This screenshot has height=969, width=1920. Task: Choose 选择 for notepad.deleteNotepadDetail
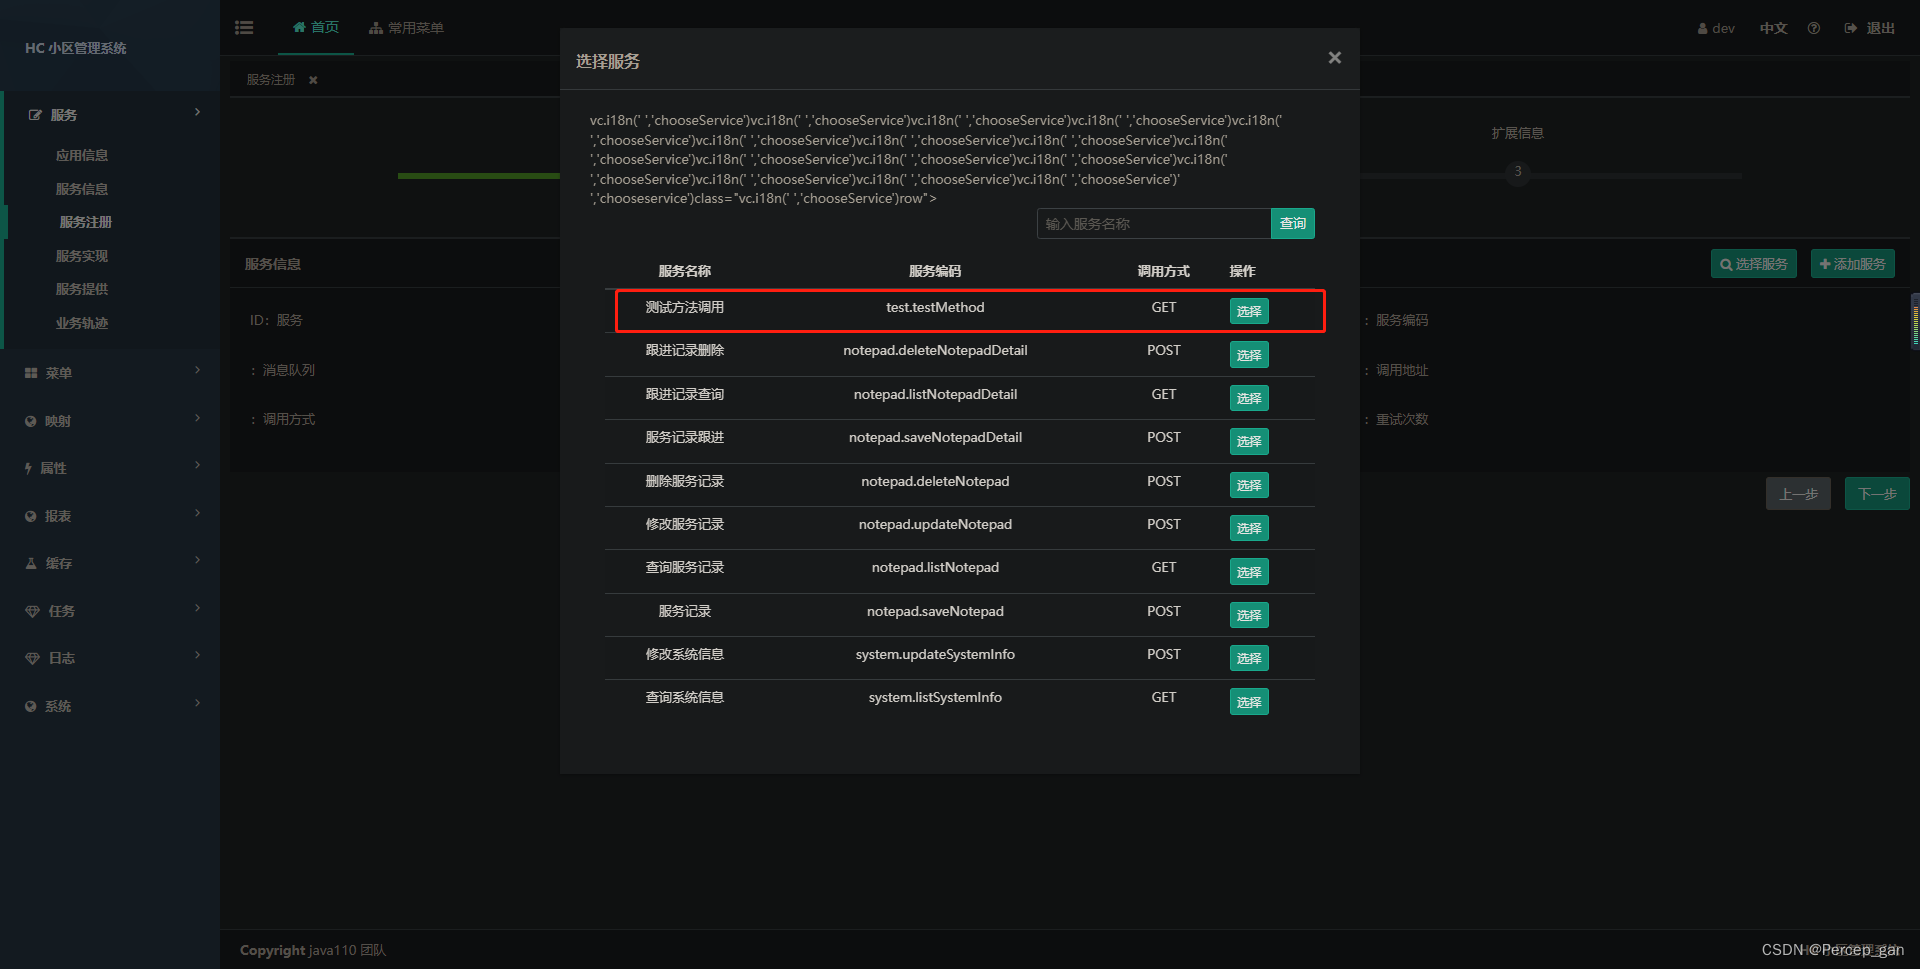pyautogui.click(x=1249, y=355)
